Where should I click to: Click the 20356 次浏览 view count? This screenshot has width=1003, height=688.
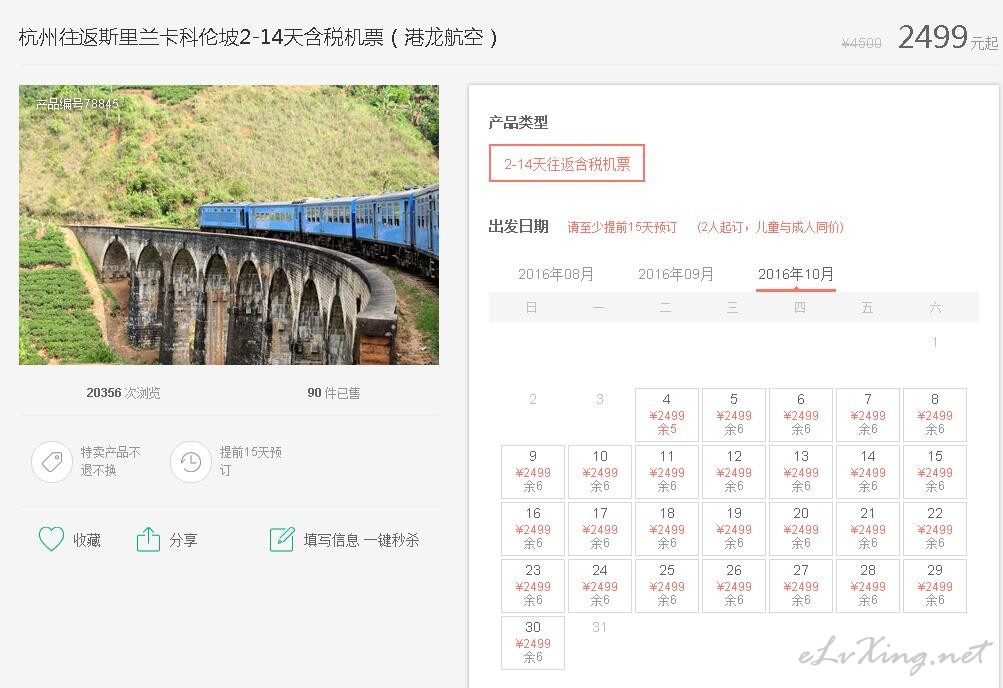coord(123,393)
